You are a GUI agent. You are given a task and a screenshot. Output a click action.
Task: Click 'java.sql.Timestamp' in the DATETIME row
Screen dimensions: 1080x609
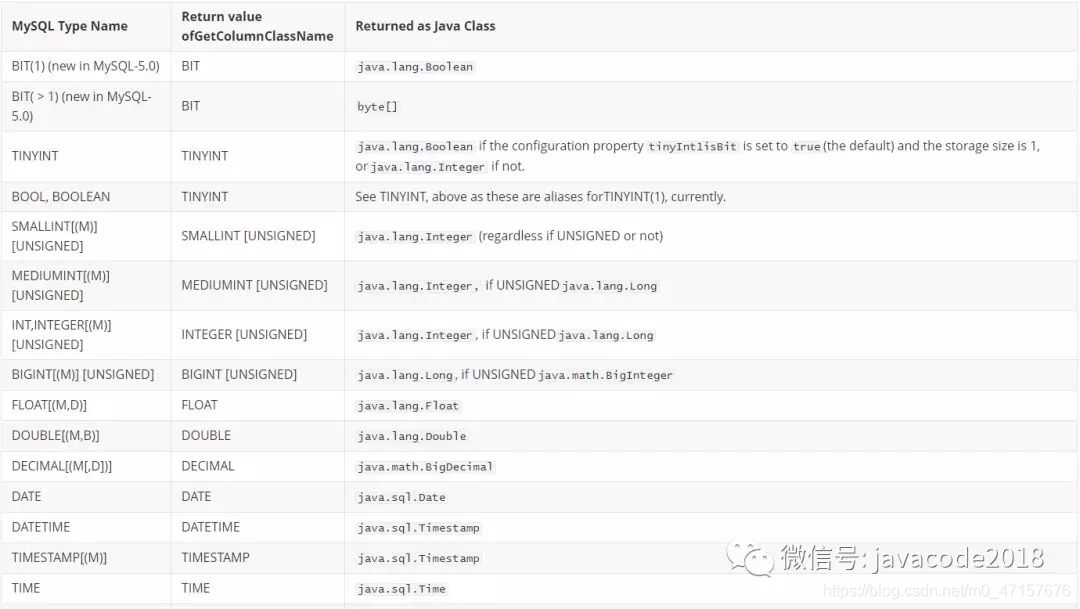click(418, 528)
